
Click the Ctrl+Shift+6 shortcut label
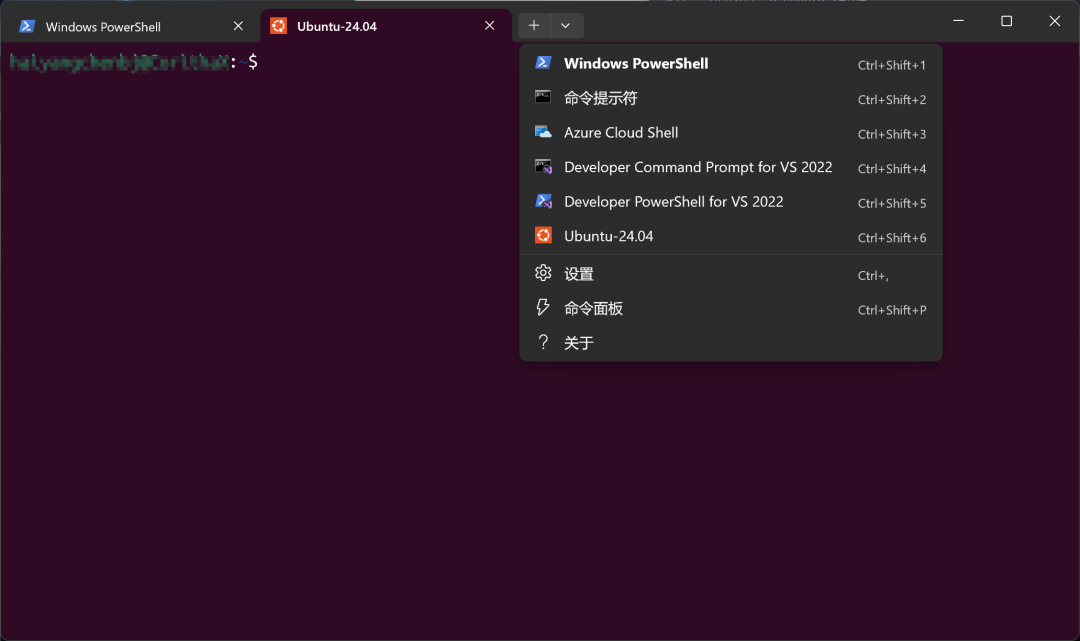[x=892, y=238]
